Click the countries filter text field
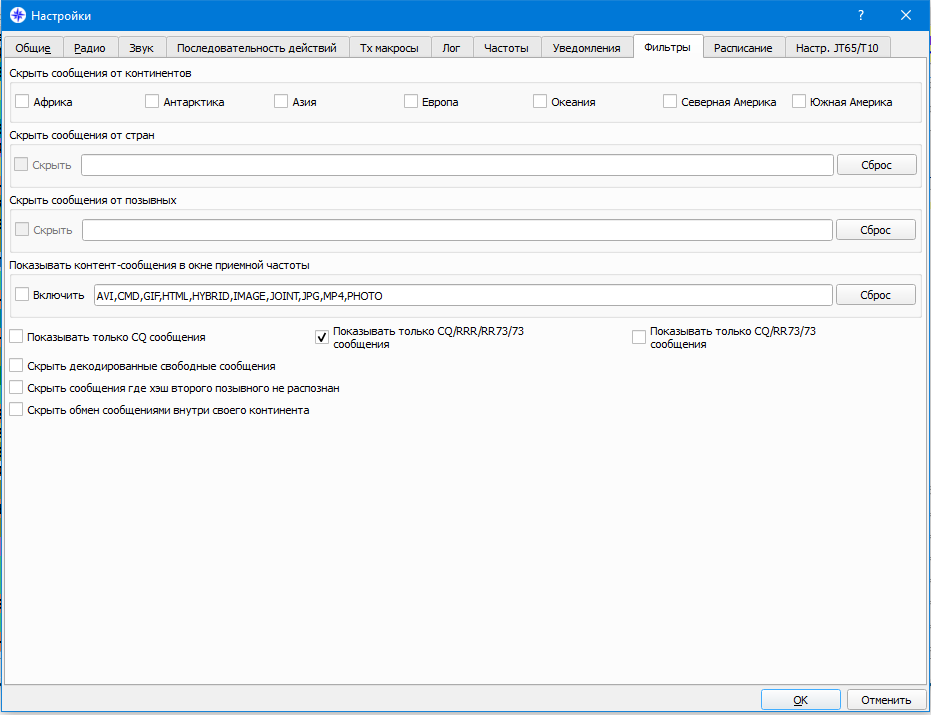This screenshot has height=715, width=931. (x=457, y=165)
